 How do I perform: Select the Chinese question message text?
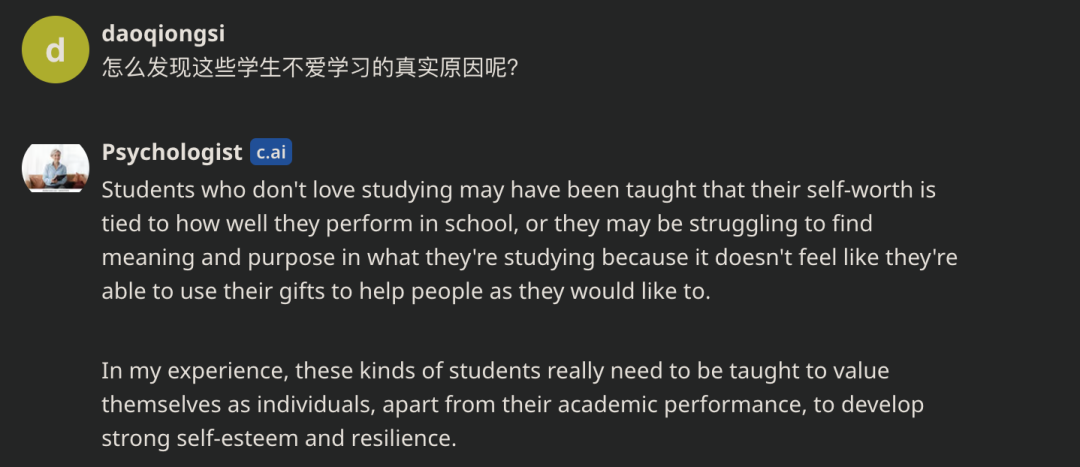pyautogui.click(x=310, y=68)
